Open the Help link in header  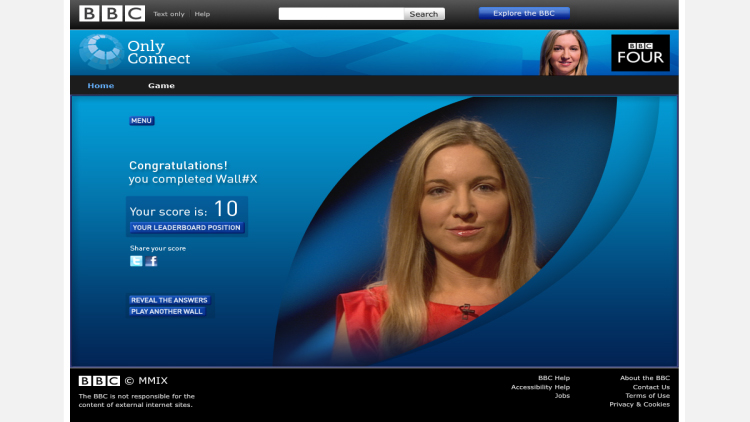[x=202, y=14]
